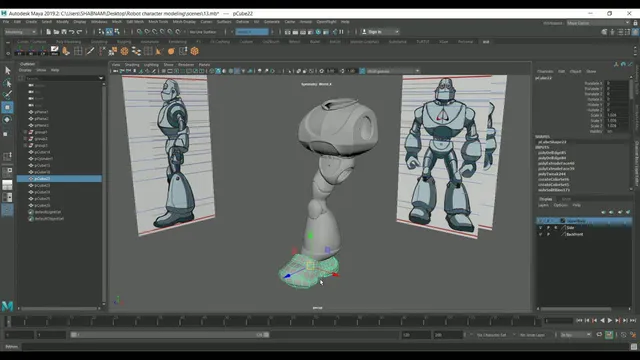Activate the Rotate tool in toolbox
The width and height of the screenshot is (640, 360).
7,120
